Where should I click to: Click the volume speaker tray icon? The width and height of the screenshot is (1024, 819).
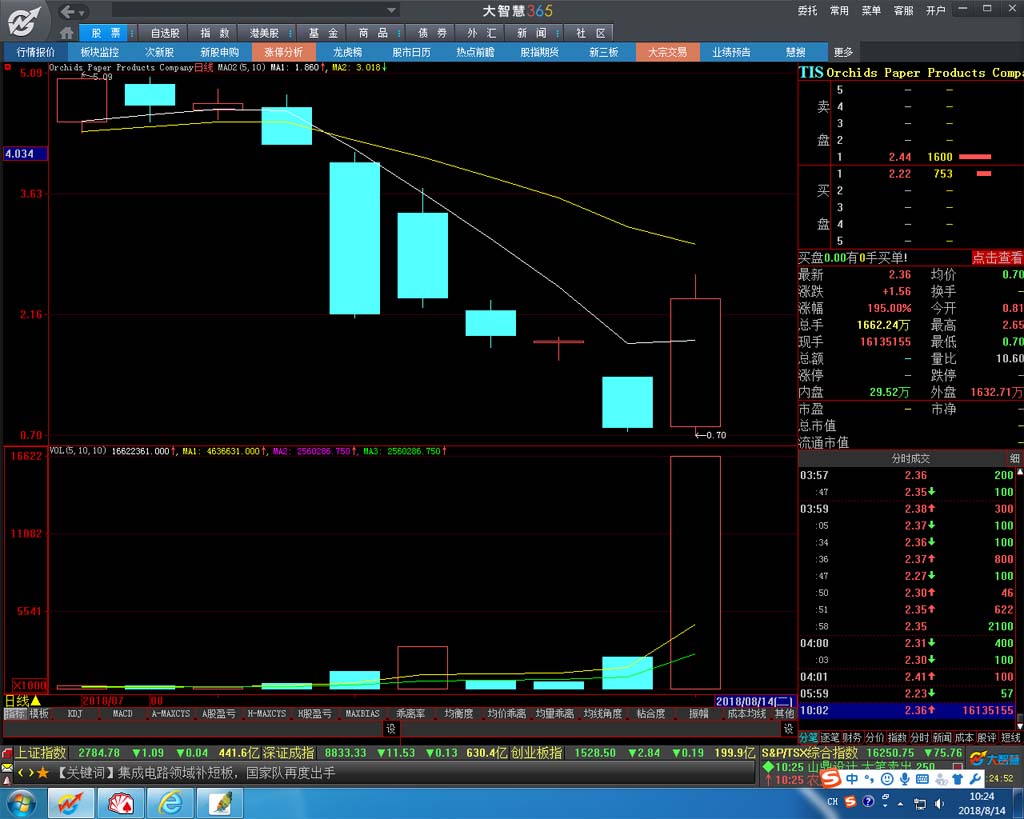(939, 803)
